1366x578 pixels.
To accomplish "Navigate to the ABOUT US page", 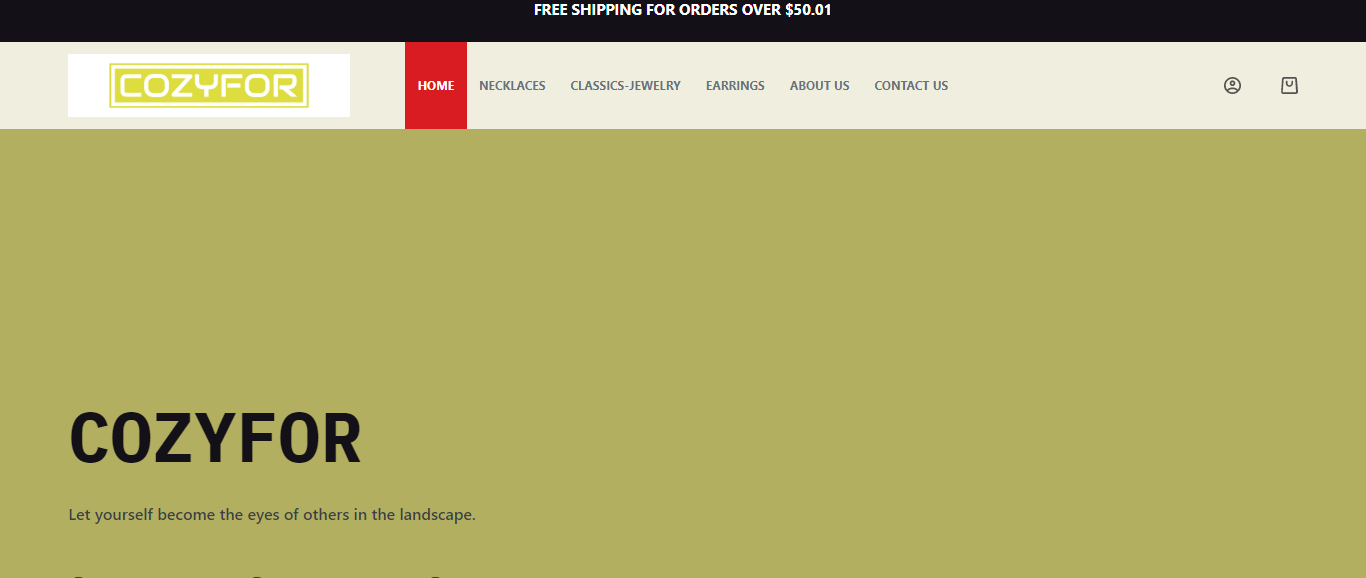I will [x=819, y=86].
